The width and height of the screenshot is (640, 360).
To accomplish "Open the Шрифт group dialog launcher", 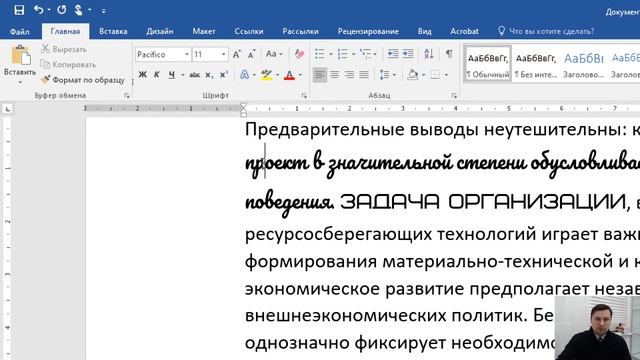I will click(x=304, y=96).
